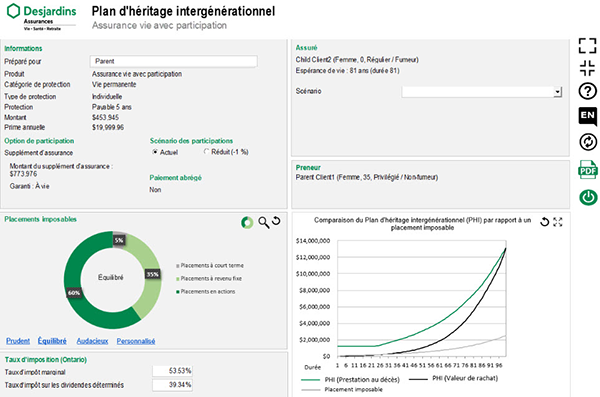Screen dimensions: 600x397
Task: Click the Desjardins Assurances logo
Action: pyautogui.click(x=42, y=17)
